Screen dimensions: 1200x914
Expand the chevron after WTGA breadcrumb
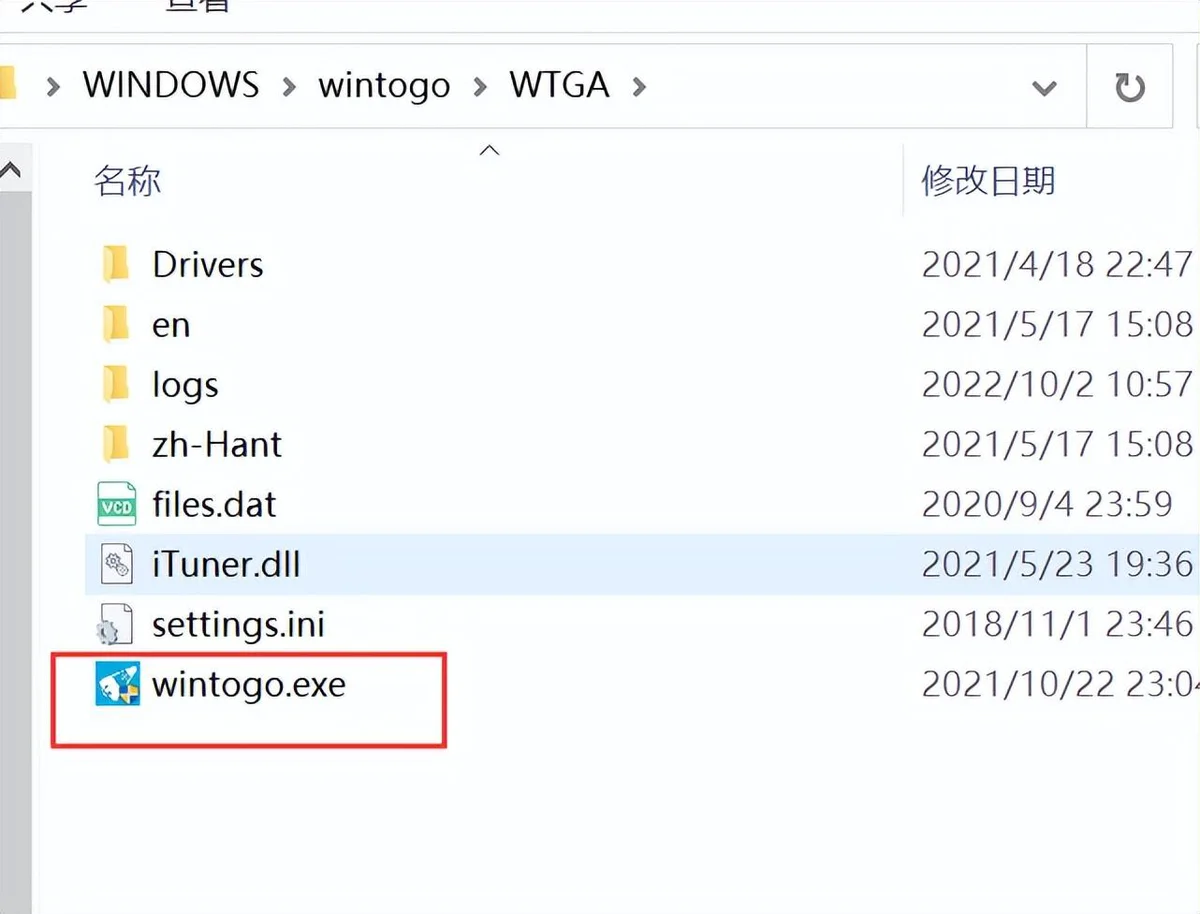(x=639, y=87)
